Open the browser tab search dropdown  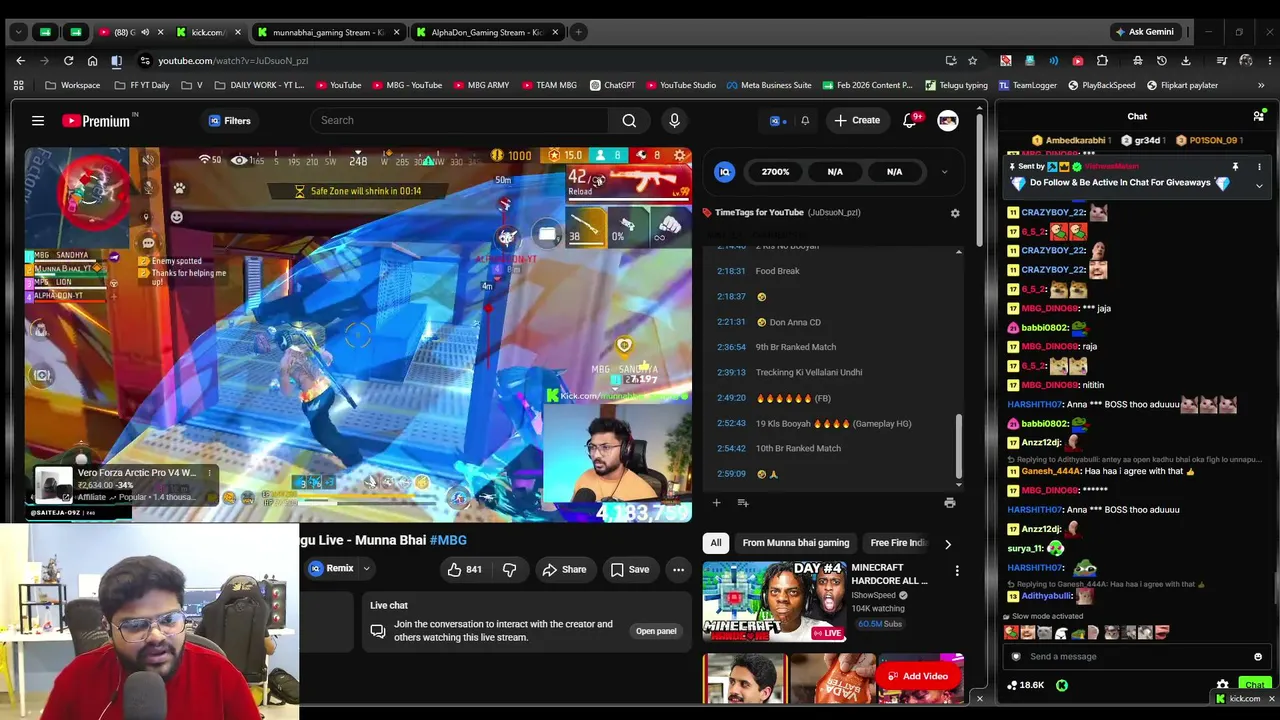click(18, 32)
